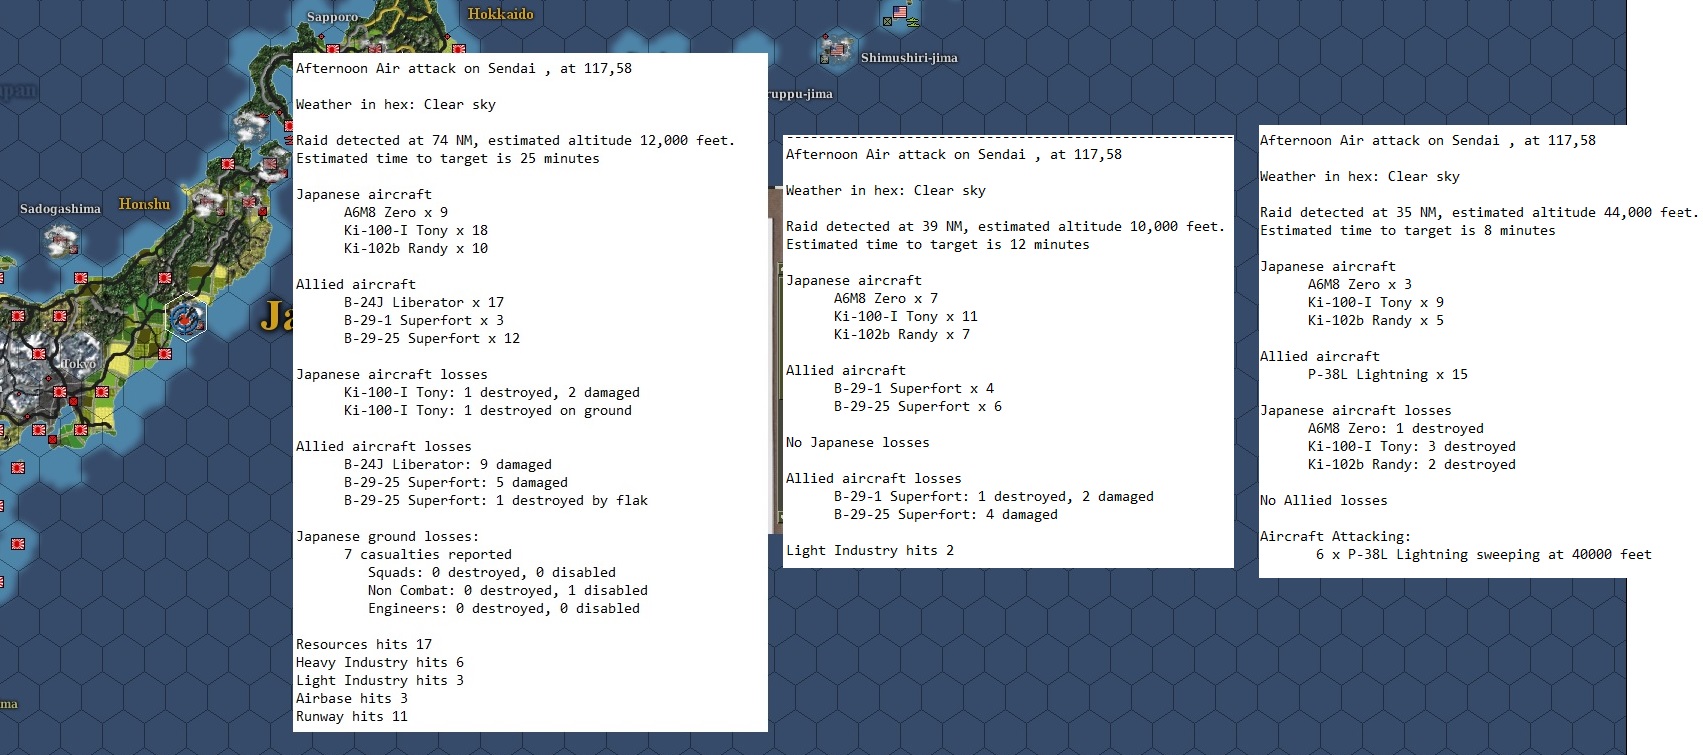
Task: Click the 'B-29-25 Superfort x 12' line
Action: (x=432, y=339)
